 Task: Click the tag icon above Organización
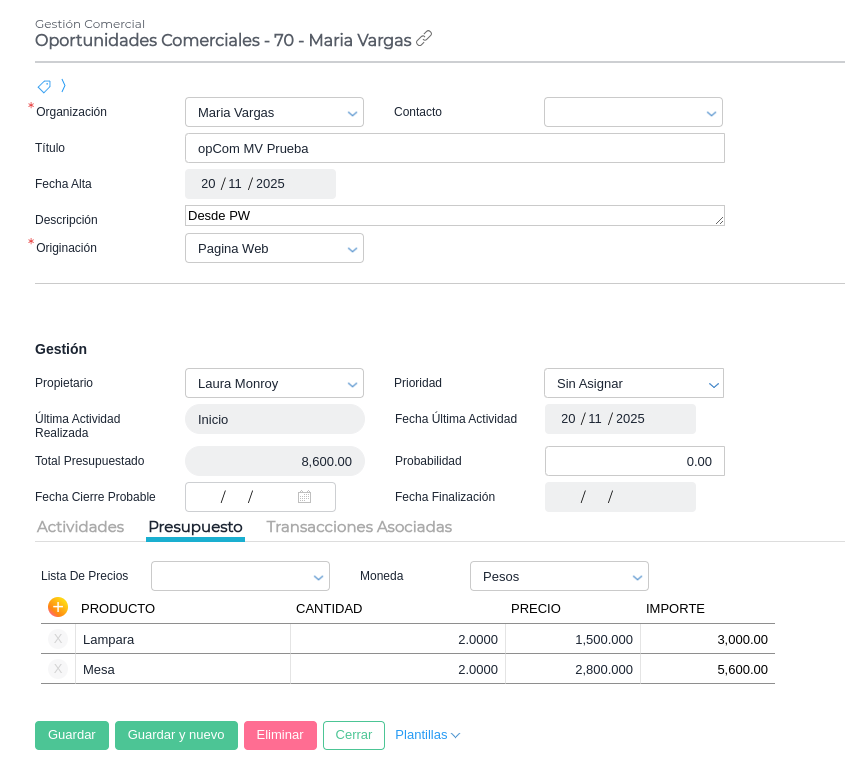pos(44,86)
